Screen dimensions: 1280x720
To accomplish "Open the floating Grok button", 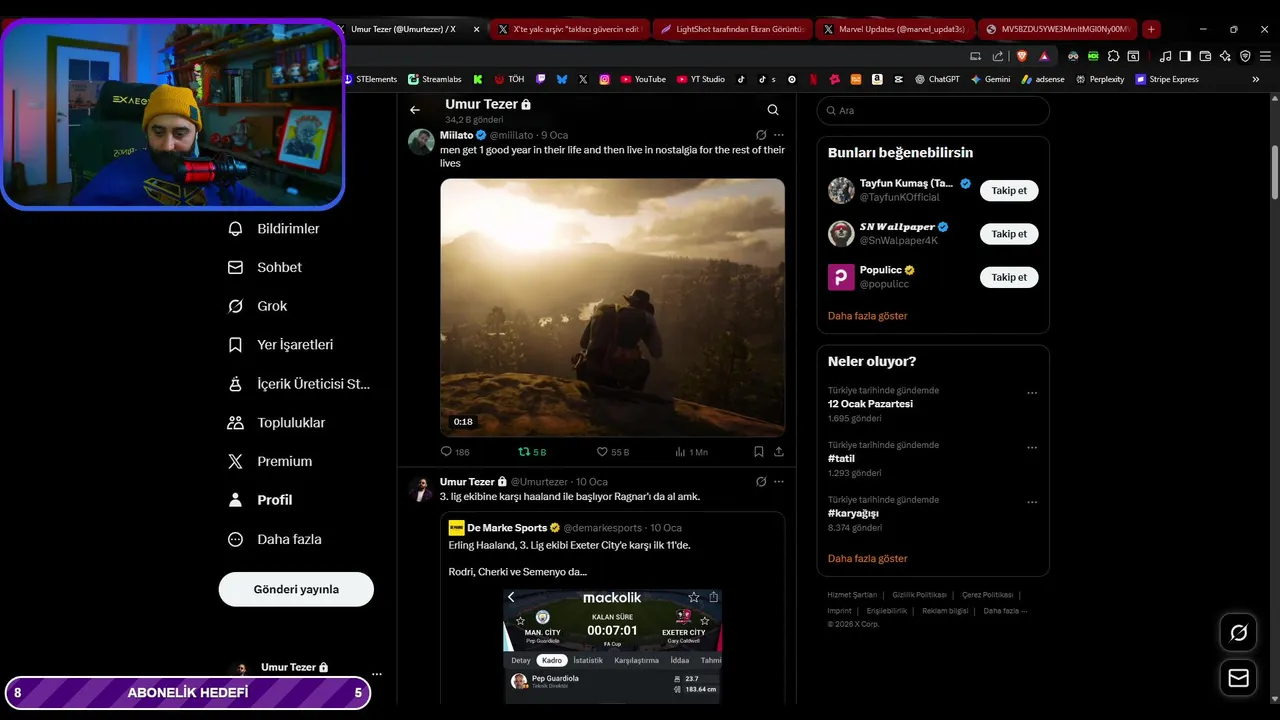I will coord(1238,633).
